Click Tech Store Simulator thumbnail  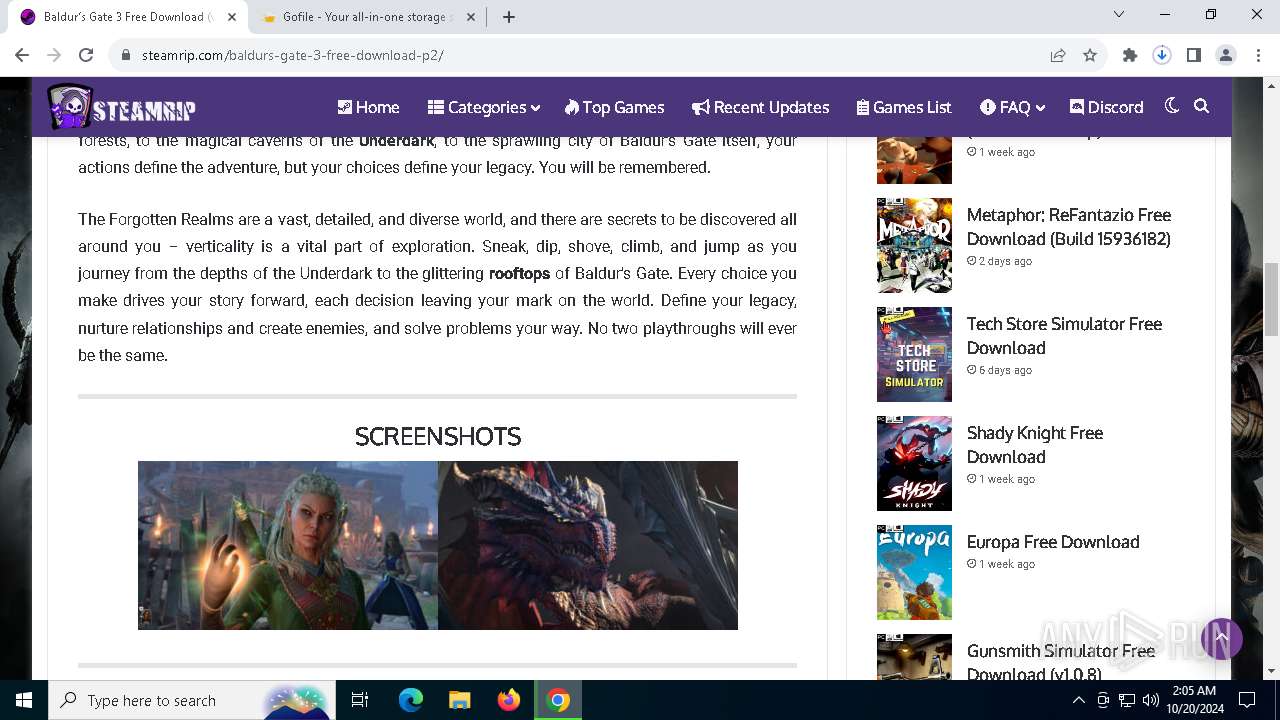[914, 354]
